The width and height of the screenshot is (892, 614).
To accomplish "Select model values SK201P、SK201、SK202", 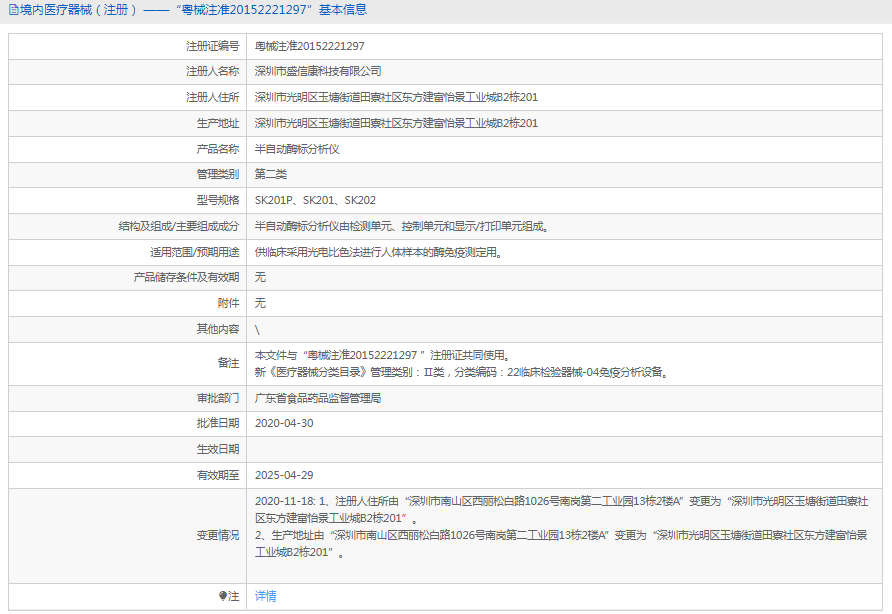I will (x=315, y=200).
